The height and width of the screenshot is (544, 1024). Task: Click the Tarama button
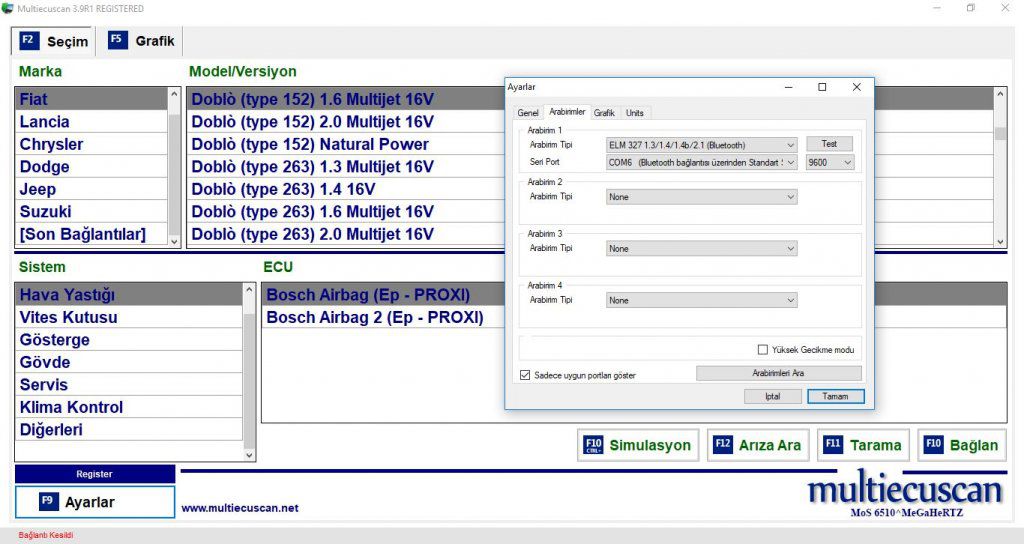863,445
